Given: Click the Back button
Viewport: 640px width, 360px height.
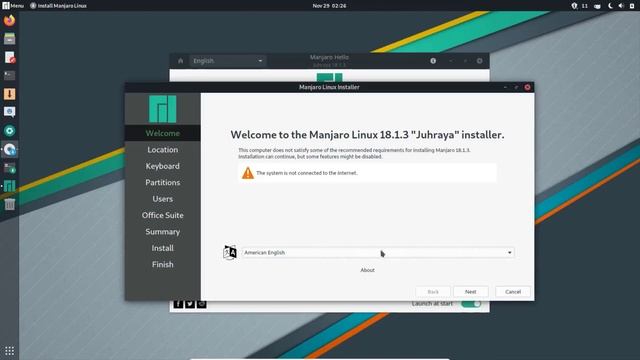Looking at the screenshot, I should point(433,292).
